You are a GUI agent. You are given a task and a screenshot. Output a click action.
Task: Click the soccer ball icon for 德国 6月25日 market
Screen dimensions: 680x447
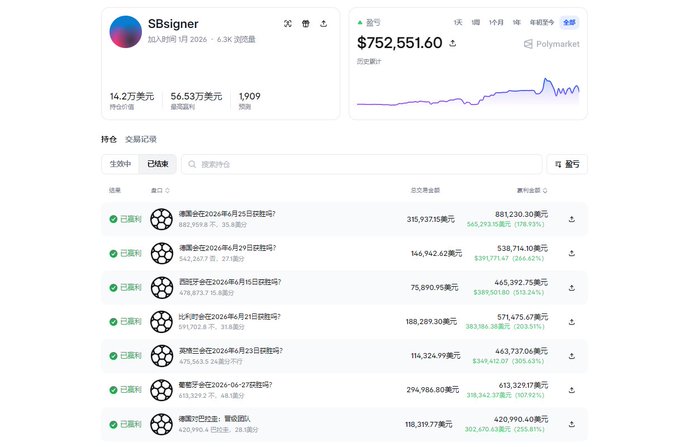click(161, 219)
